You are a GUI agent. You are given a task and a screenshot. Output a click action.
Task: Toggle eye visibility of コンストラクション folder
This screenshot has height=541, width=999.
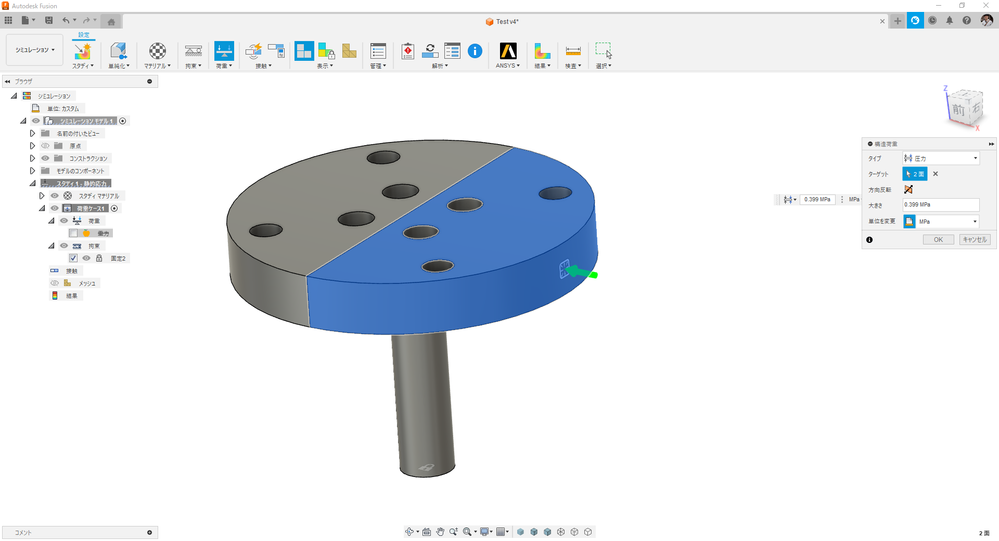pos(45,158)
